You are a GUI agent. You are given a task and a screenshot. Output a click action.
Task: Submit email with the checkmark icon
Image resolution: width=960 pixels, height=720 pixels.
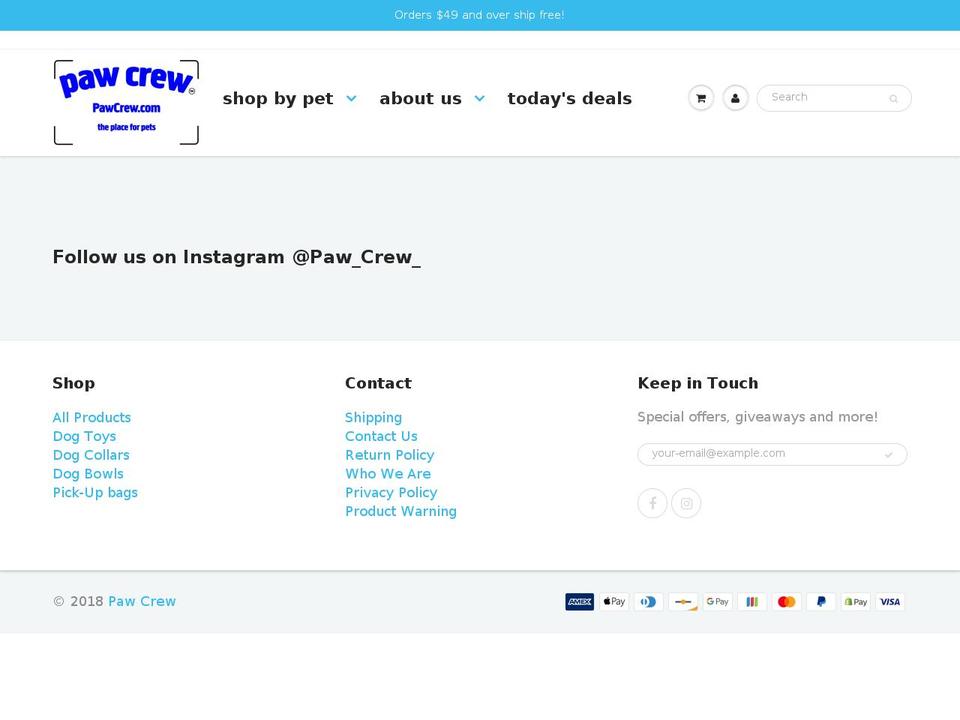[888, 454]
